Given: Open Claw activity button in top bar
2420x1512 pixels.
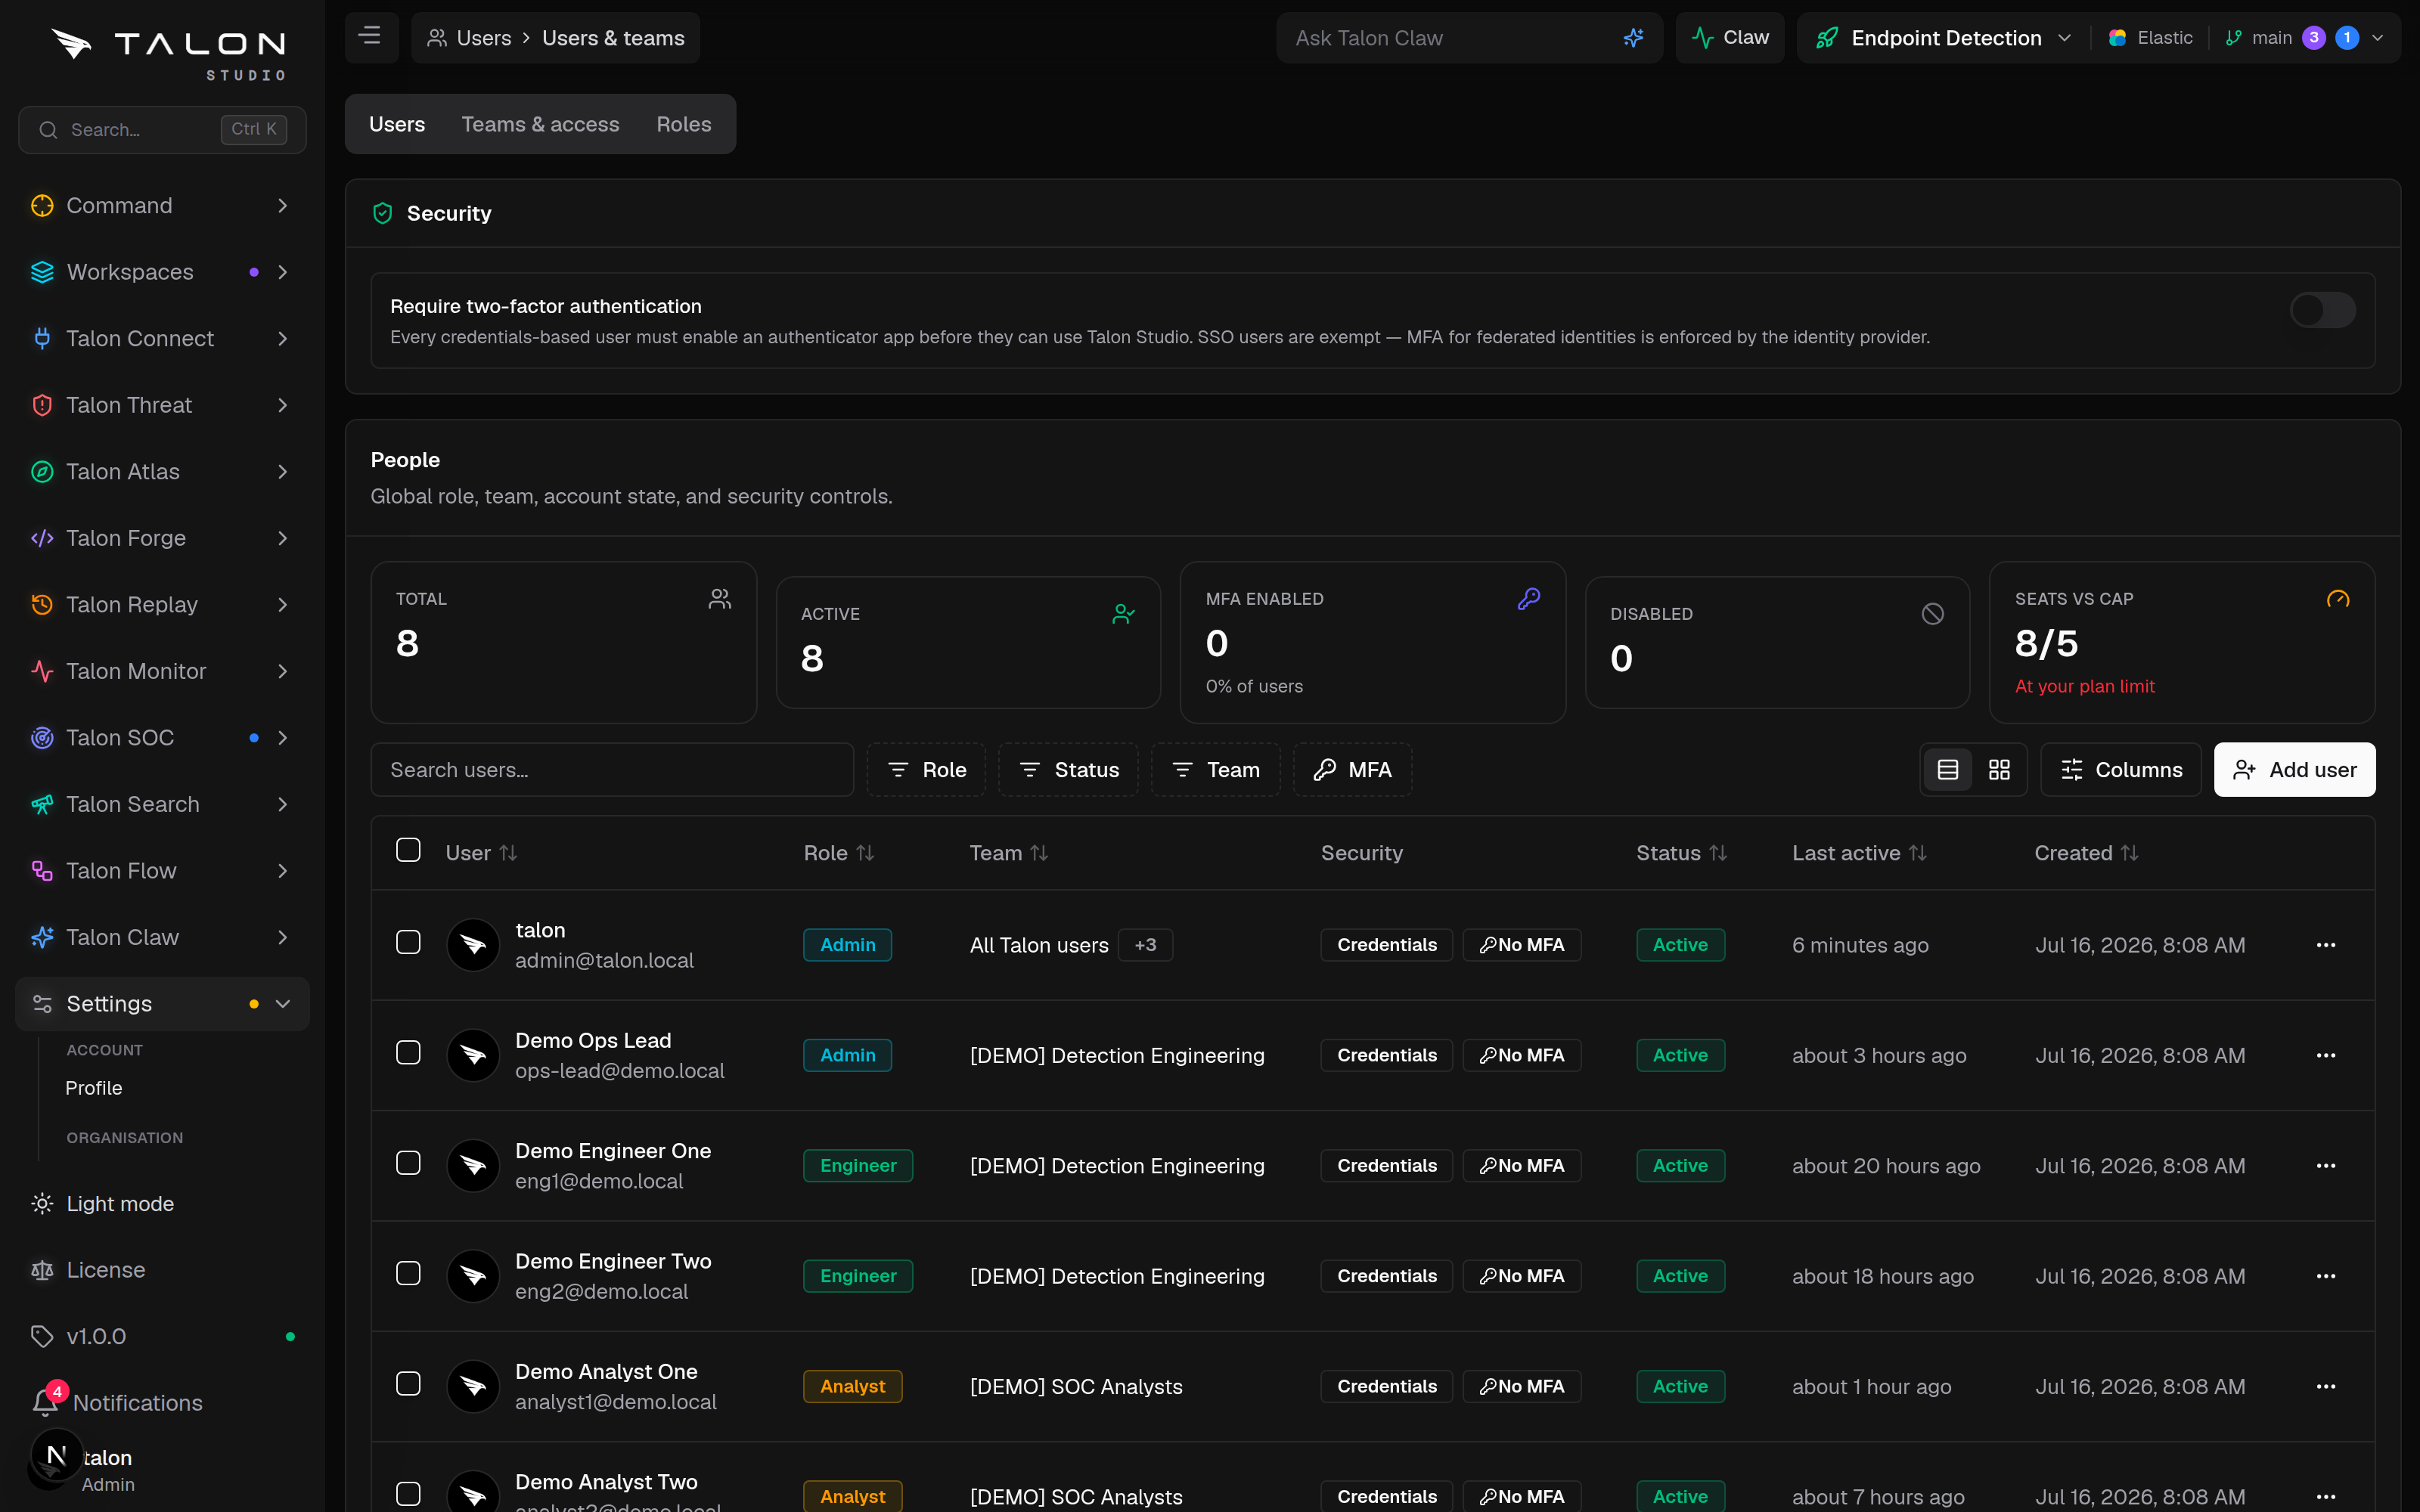Looking at the screenshot, I should pos(1730,38).
